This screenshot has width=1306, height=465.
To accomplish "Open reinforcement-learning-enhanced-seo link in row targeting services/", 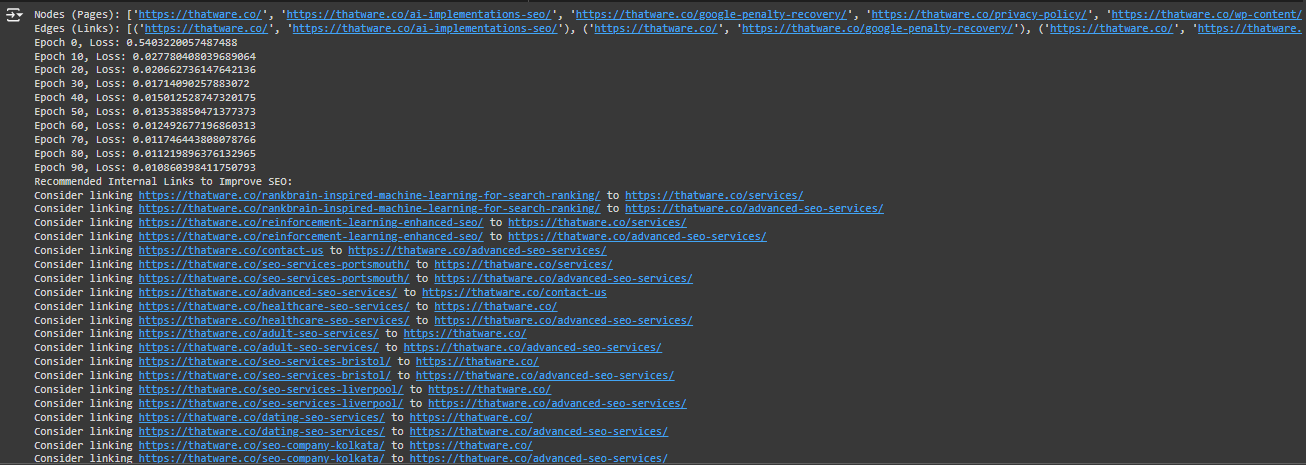I will click(311, 222).
